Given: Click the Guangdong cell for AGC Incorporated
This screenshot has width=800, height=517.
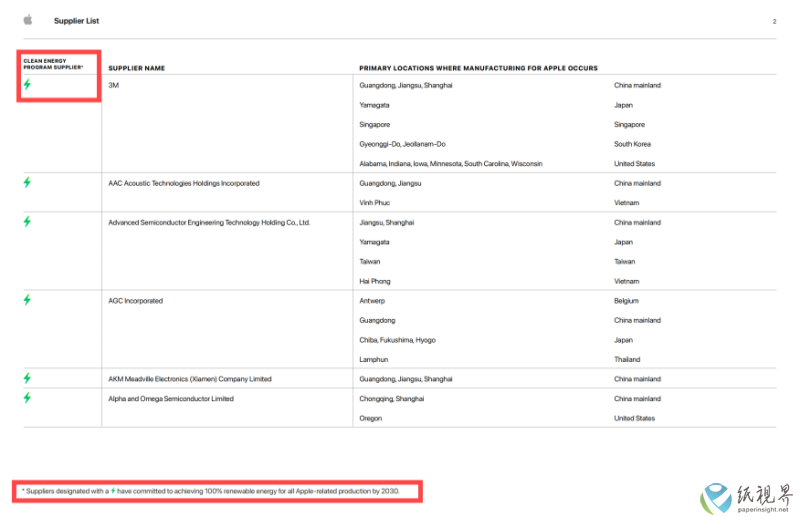Looking at the screenshot, I should pyautogui.click(x=377, y=321).
